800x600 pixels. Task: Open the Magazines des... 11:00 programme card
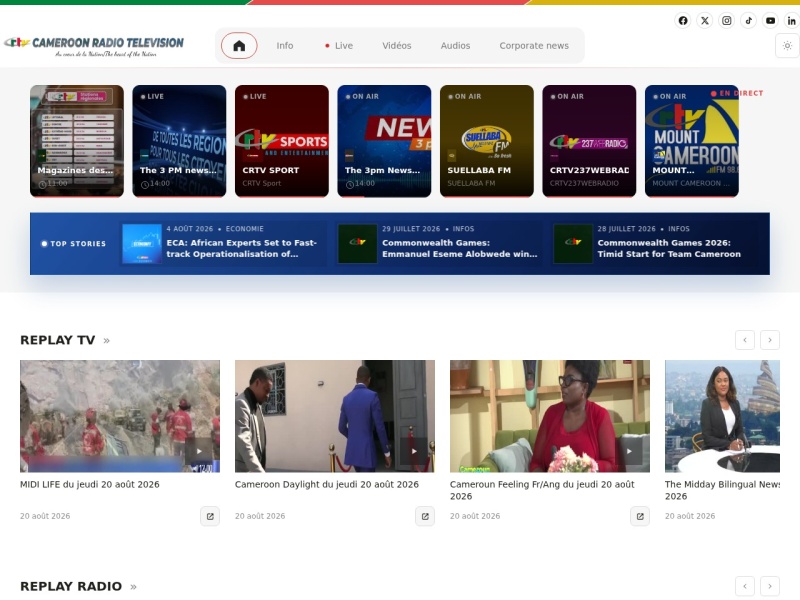coord(77,141)
